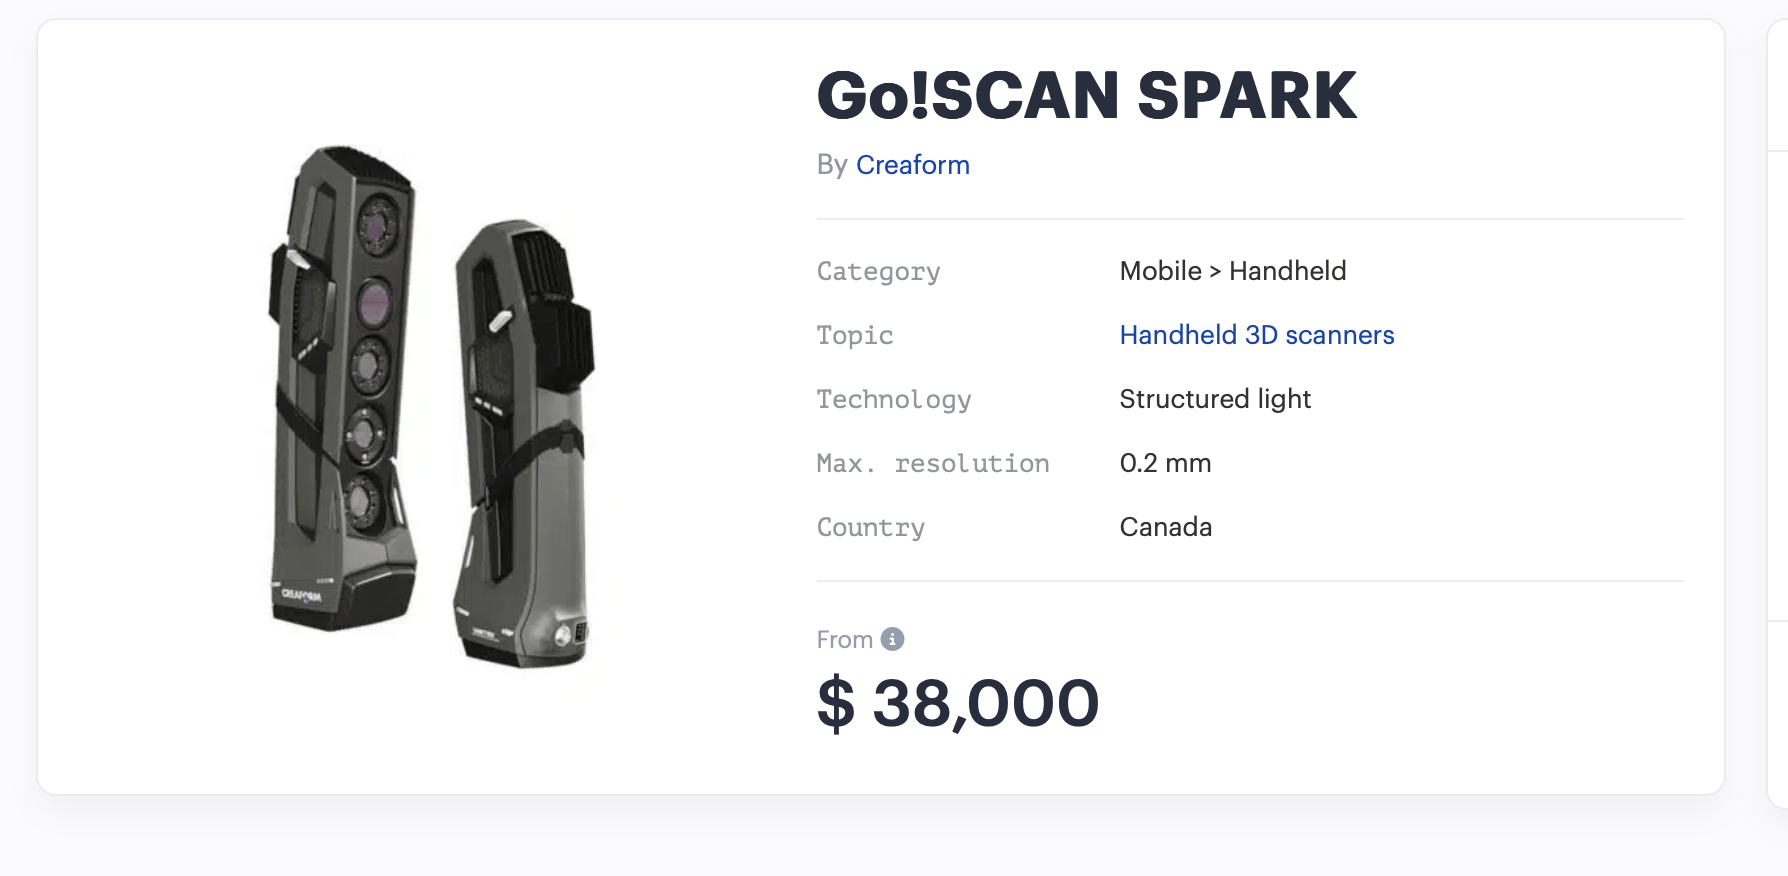Click the $ 38,000 price
This screenshot has width=1788, height=876.
point(957,703)
